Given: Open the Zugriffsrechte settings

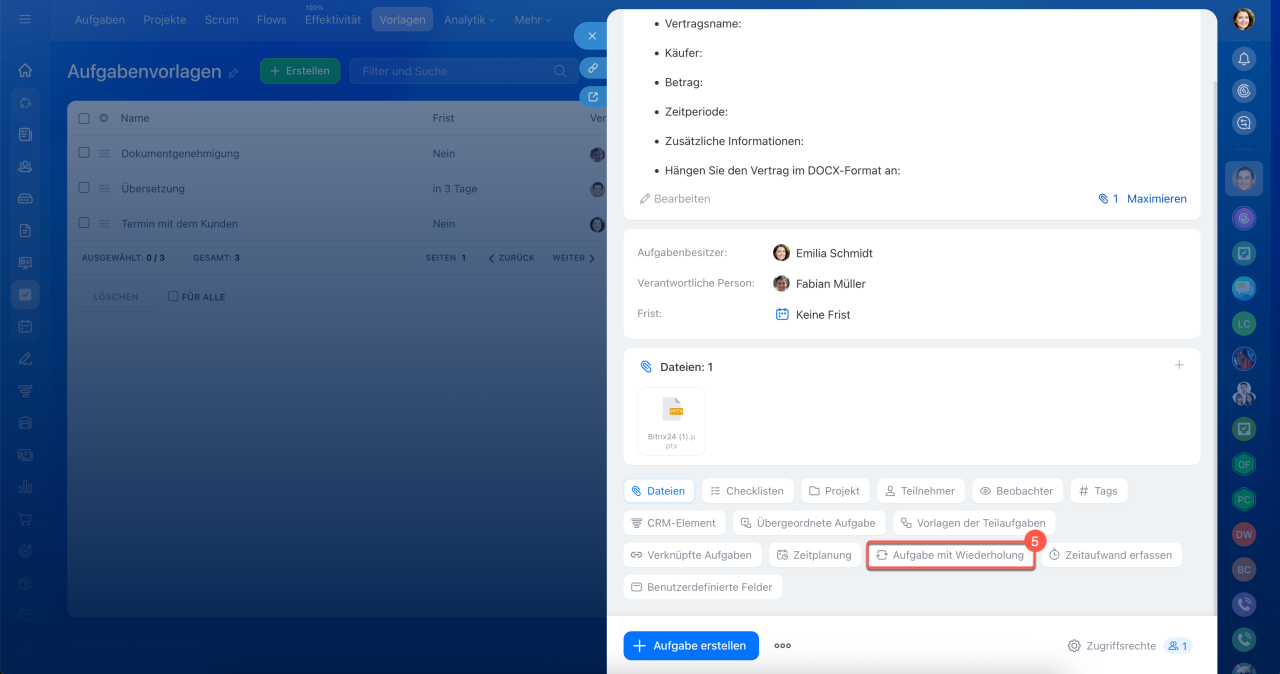Looking at the screenshot, I should [x=1112, y=646].
